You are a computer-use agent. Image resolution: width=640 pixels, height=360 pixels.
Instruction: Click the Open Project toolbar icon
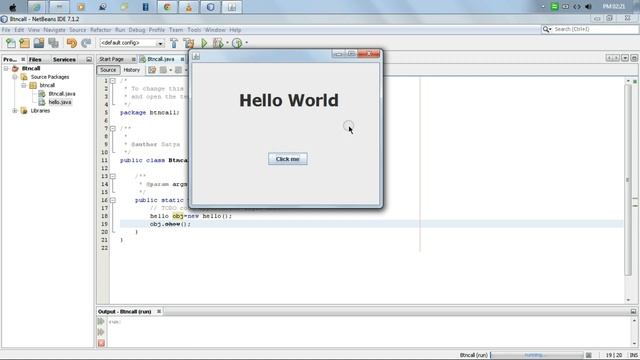39,43
